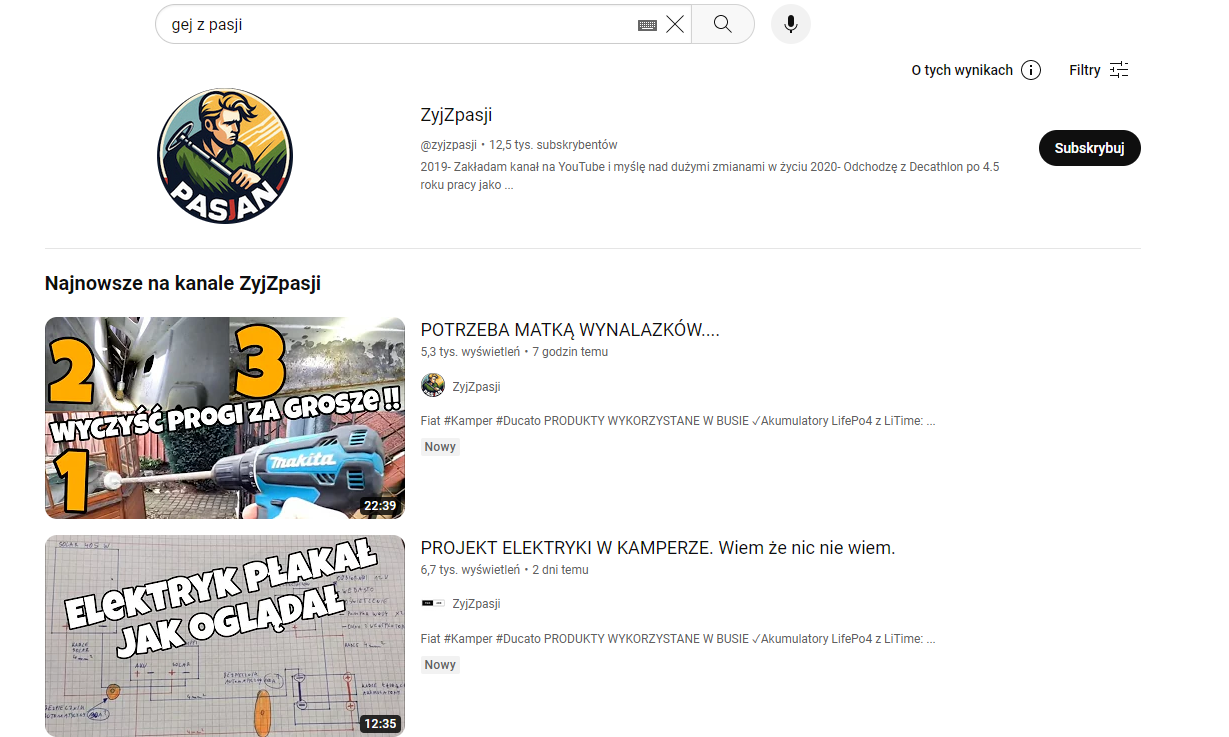The width and height of the screenshot is (1229, 737).
Task: Open video title PROJEKT ELEKTRYKI W KAMPERZE
Action: 658,548
